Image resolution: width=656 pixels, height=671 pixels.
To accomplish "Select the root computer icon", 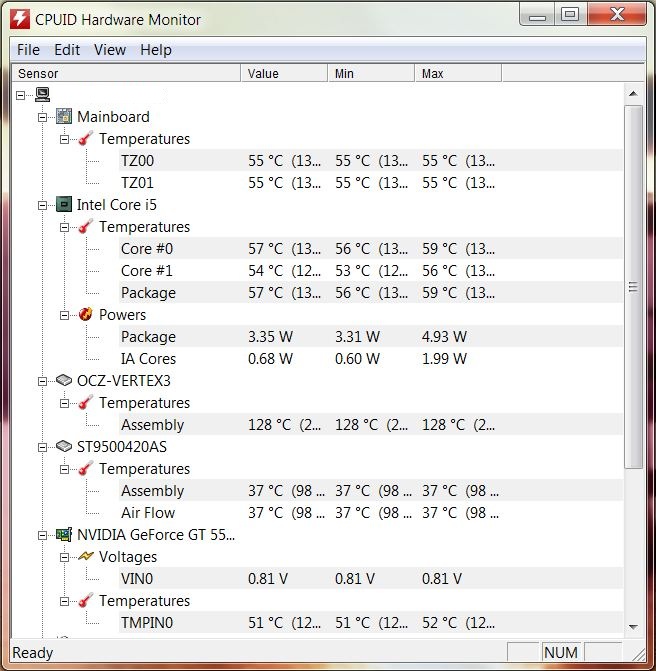I will (x=42, y=95).
